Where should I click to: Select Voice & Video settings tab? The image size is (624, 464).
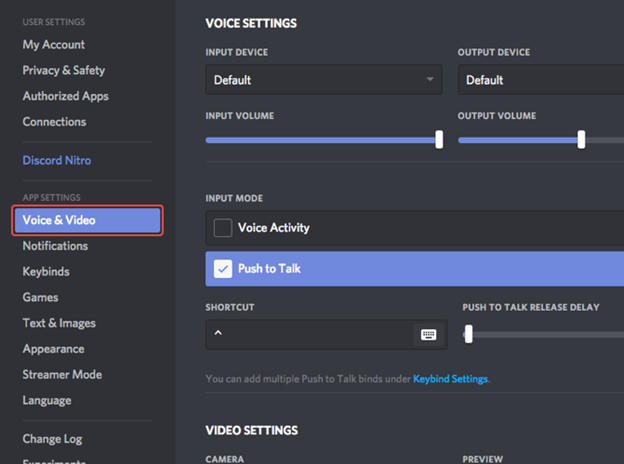click(x=87, y=220)
